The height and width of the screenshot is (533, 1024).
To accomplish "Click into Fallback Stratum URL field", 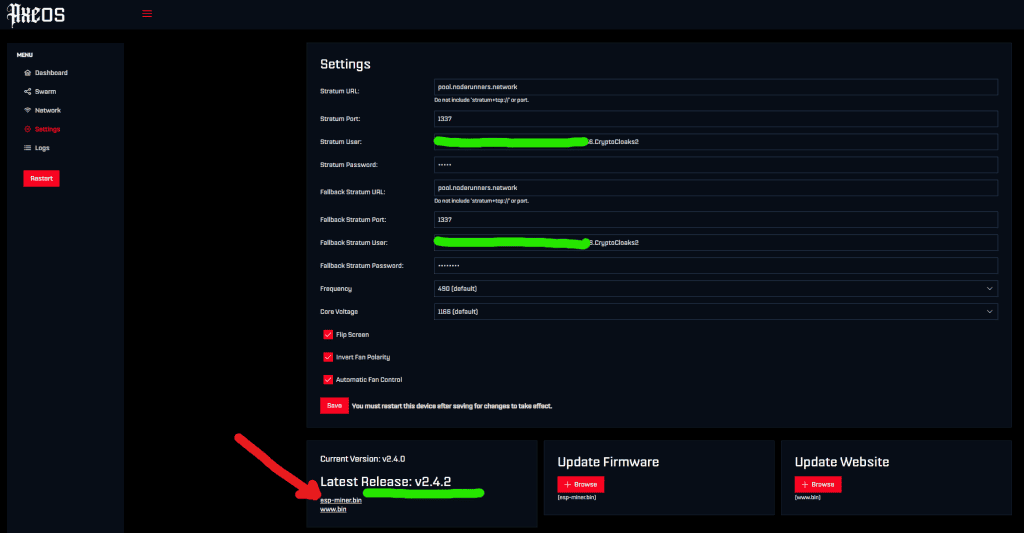I will coord(716,187).
